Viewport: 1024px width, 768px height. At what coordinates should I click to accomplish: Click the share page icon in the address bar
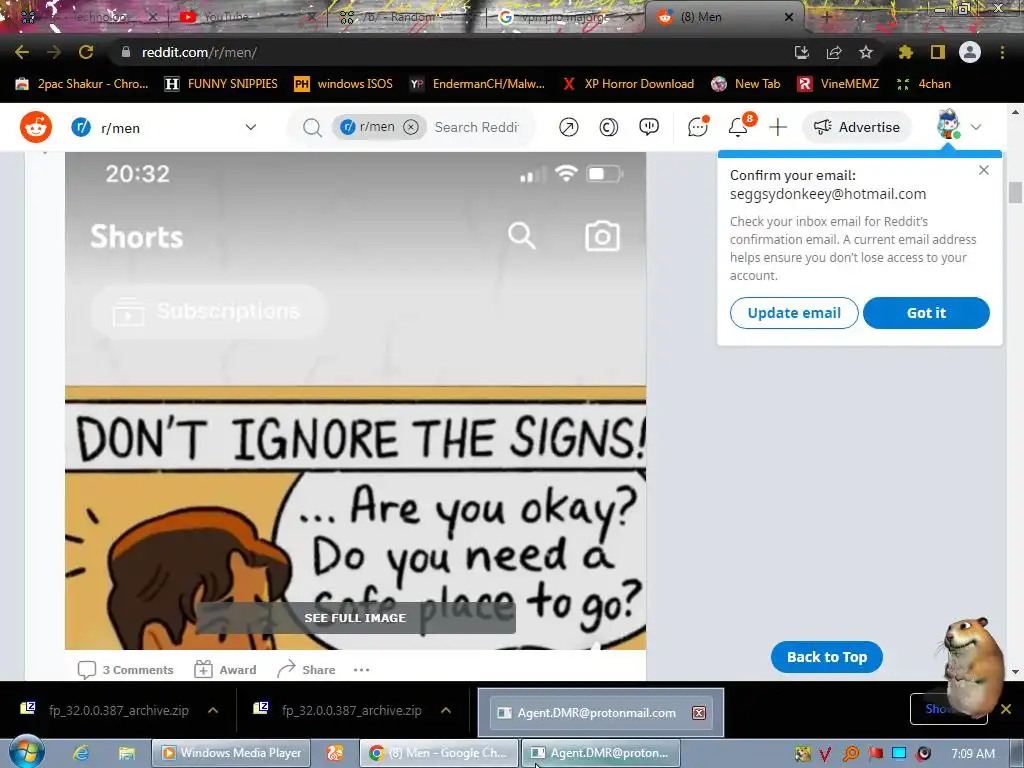tap(834, 52)
